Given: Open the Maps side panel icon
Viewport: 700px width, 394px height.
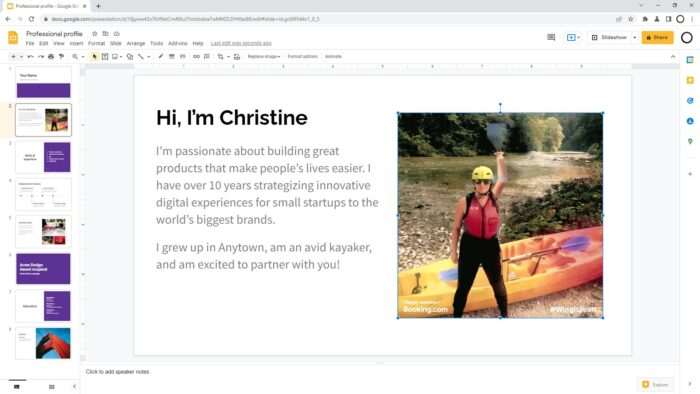Looking at the screenshot, I should (x=690, y=141).
